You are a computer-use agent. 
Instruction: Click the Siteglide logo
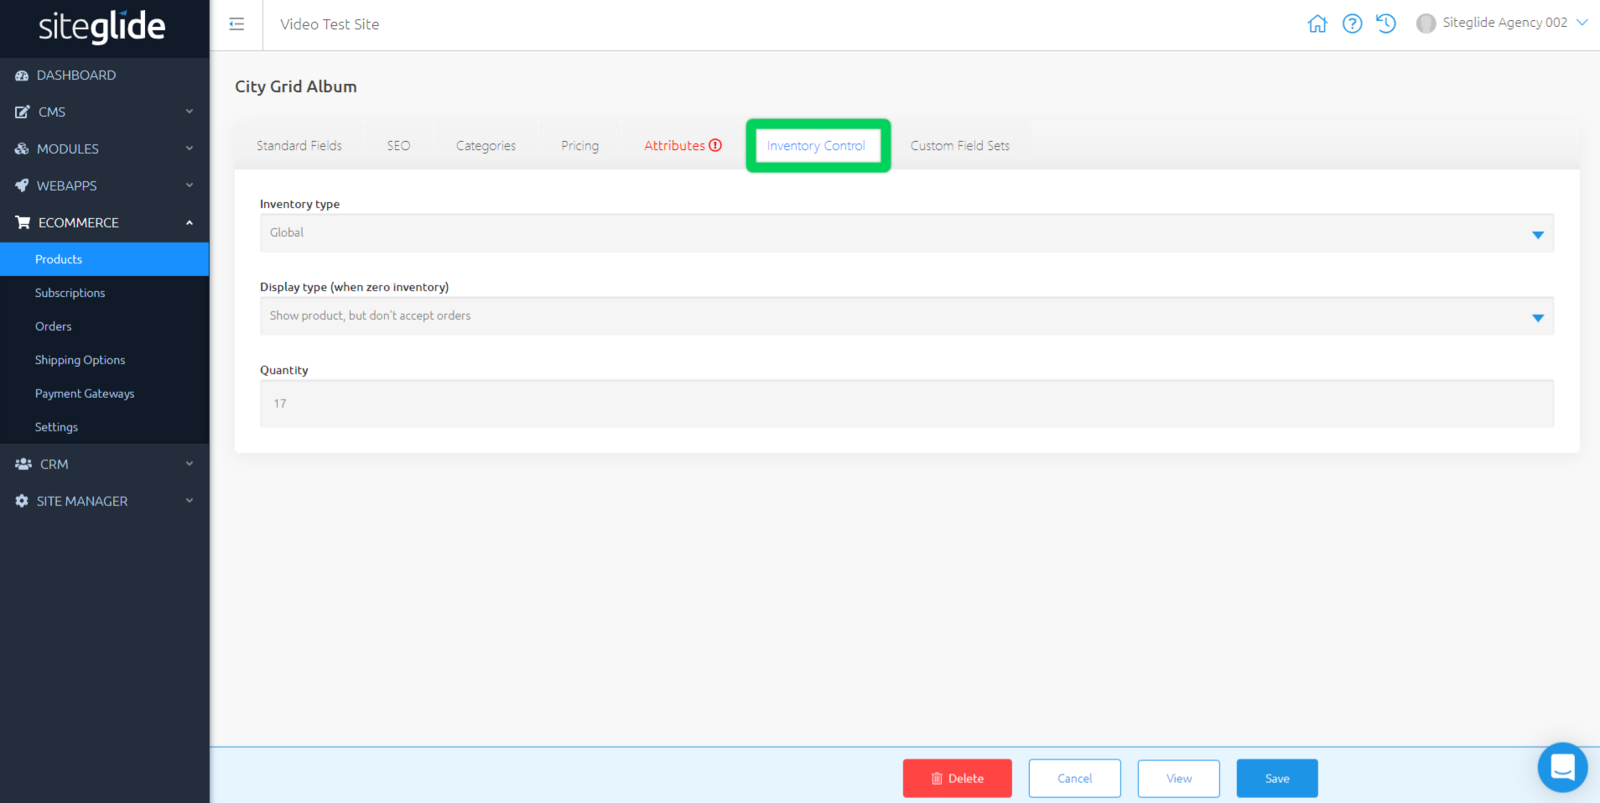(102, 27)
